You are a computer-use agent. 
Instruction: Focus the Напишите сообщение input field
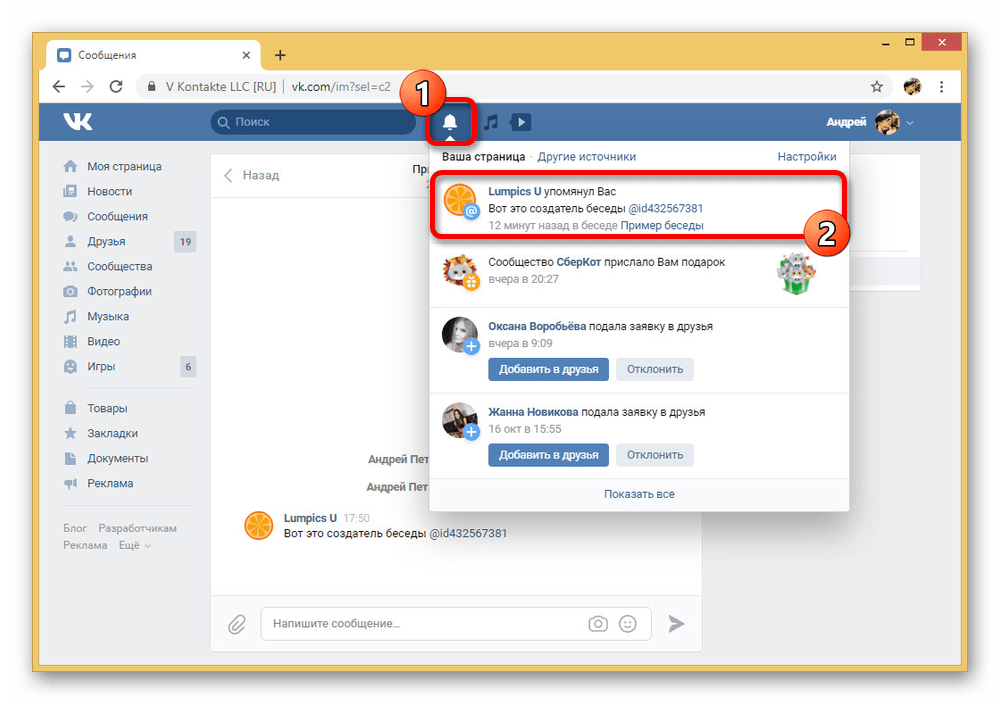(x=456, y=624)
